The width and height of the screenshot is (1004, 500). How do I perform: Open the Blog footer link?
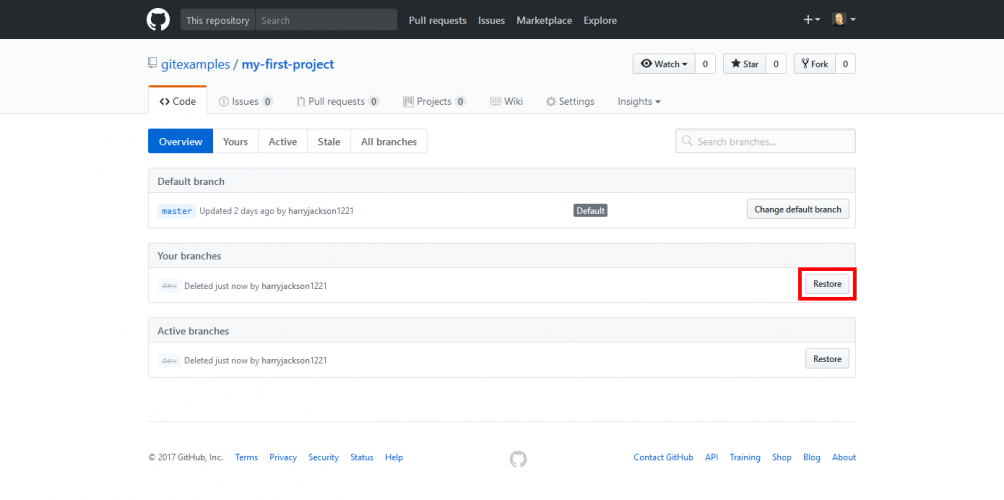pyautogui.click(x=812, y=457)
